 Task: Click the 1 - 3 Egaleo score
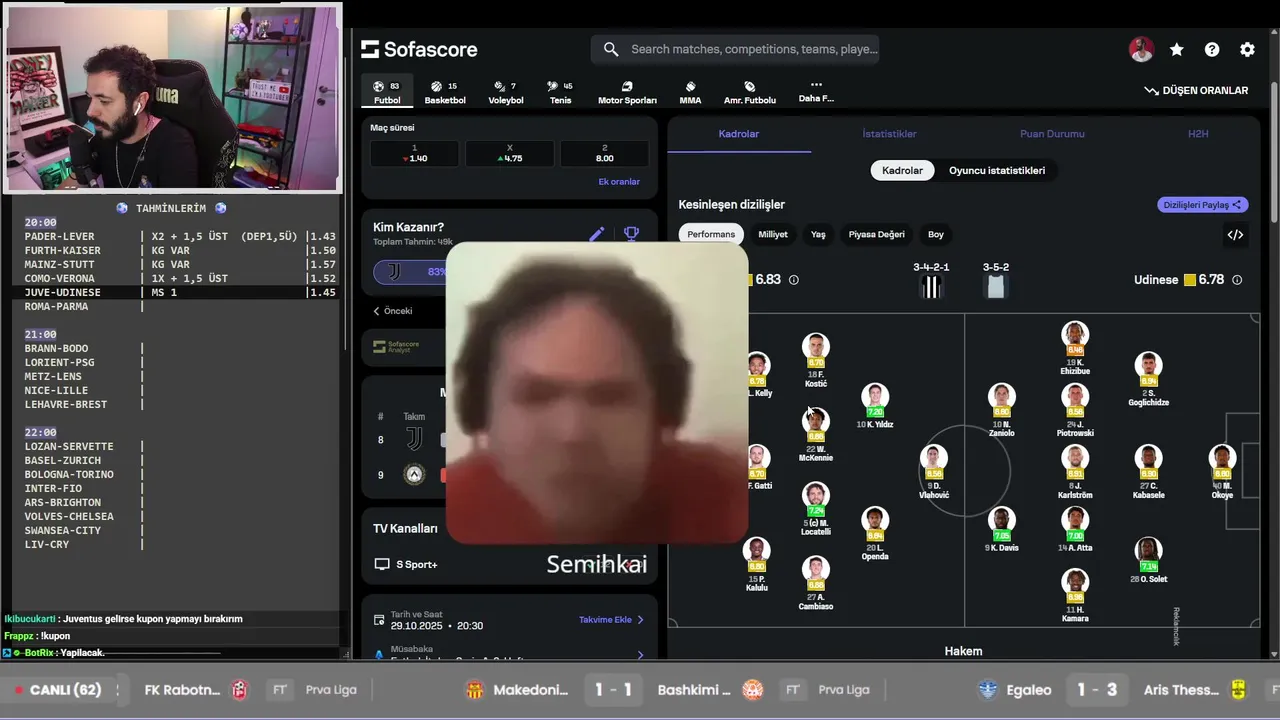1096,690
